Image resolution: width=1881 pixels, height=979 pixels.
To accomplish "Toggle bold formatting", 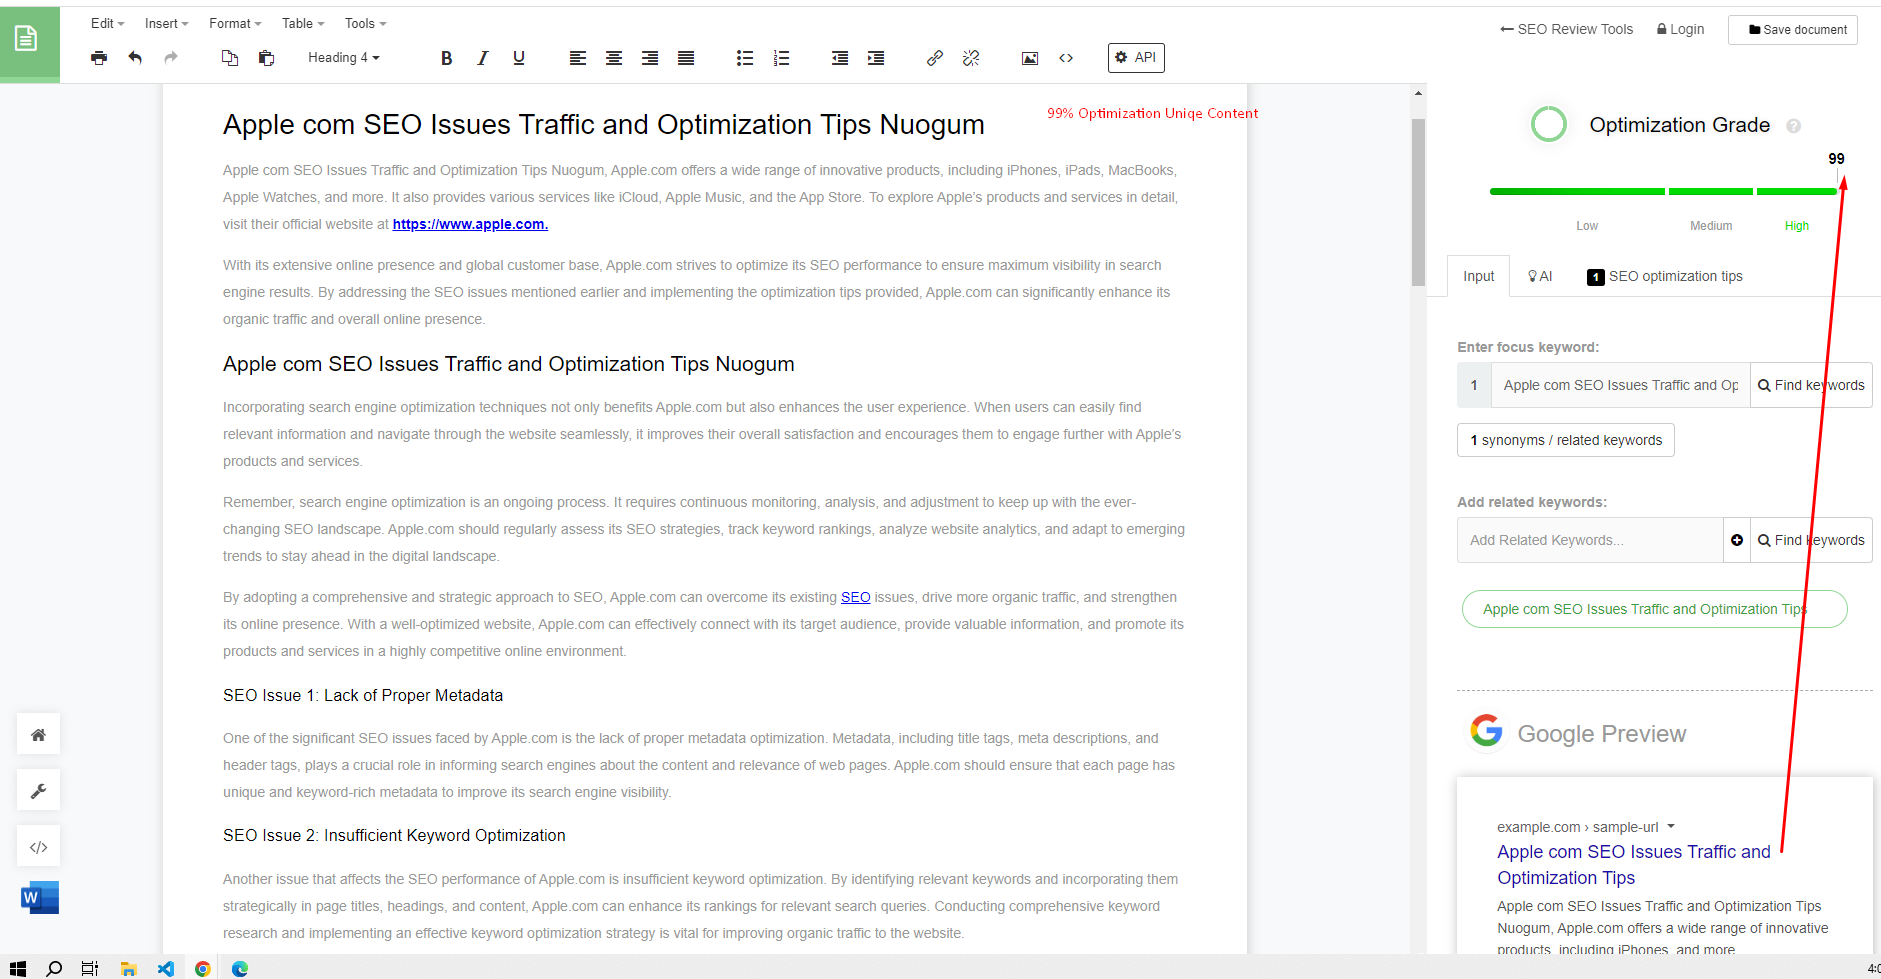I will pyautogui.click(x=446, y=57).
